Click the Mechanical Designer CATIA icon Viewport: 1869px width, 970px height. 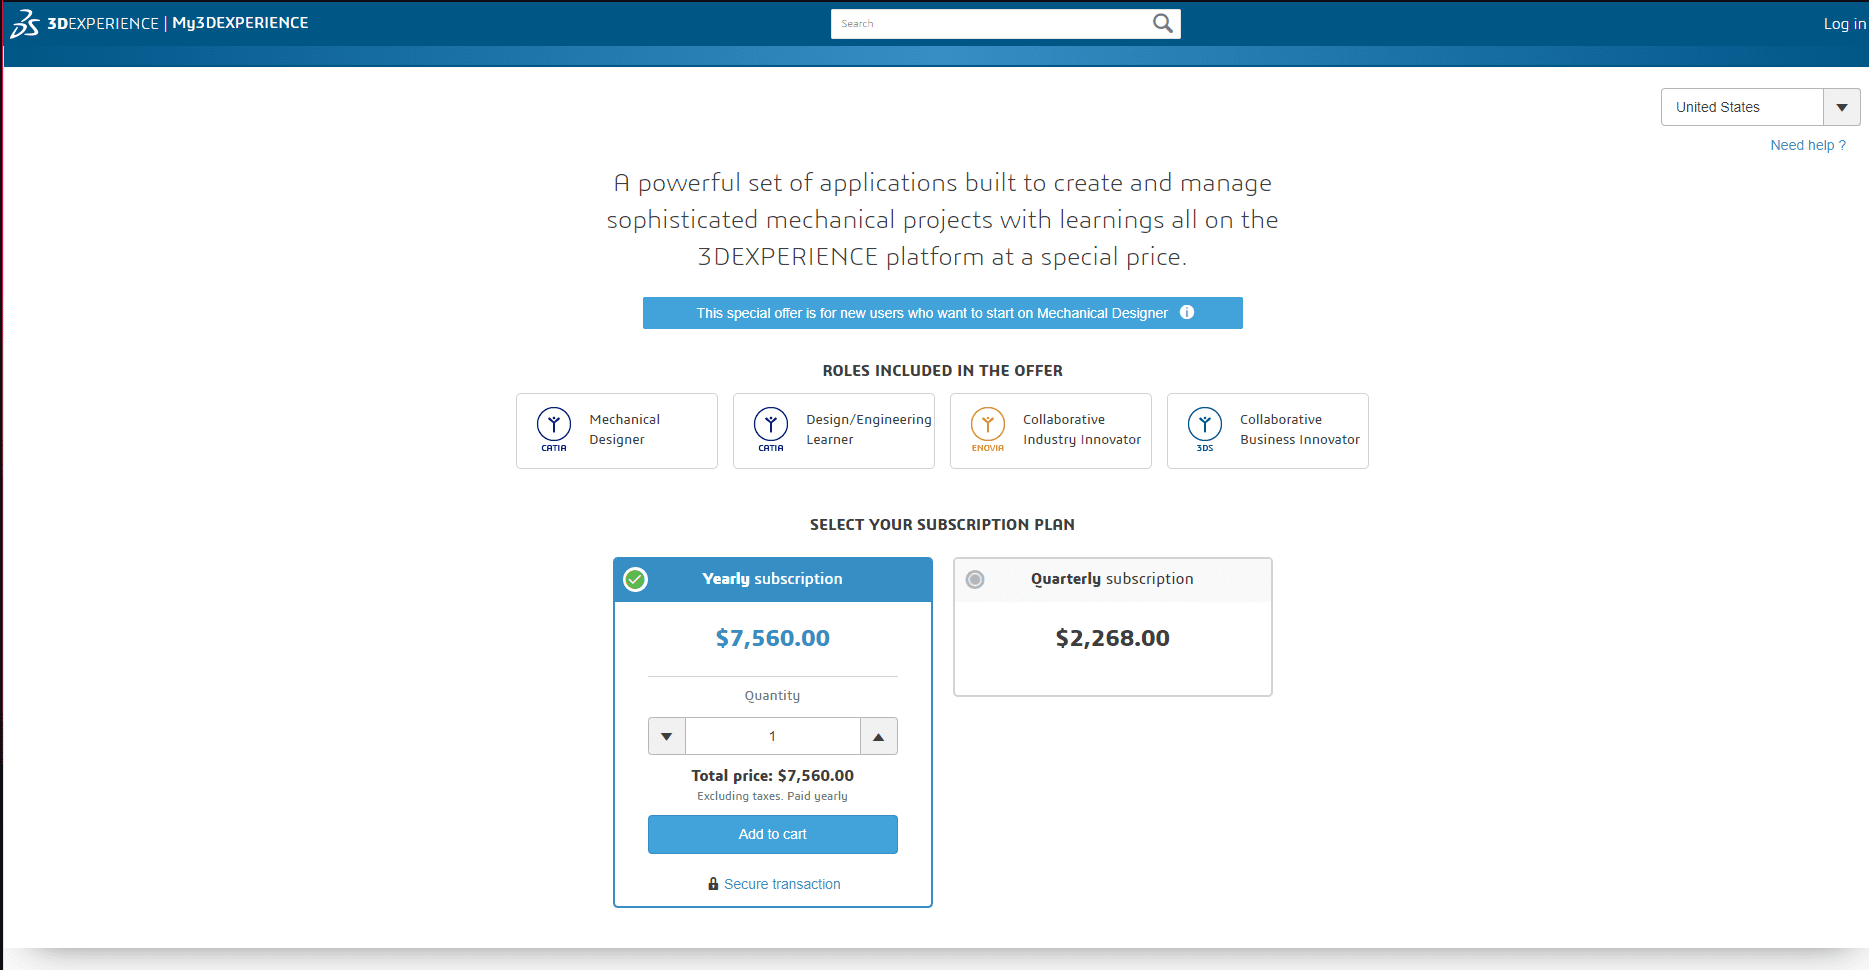point(554,429)
